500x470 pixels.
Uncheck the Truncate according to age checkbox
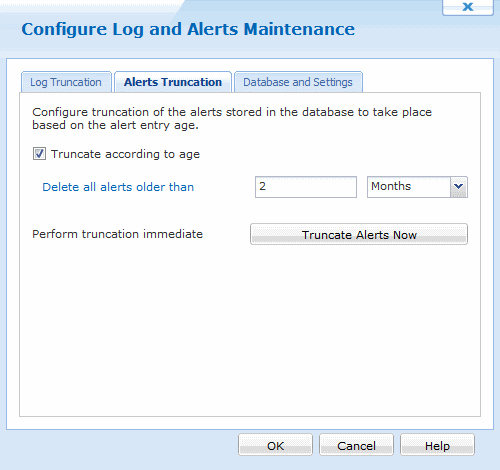tap(39, 154)
